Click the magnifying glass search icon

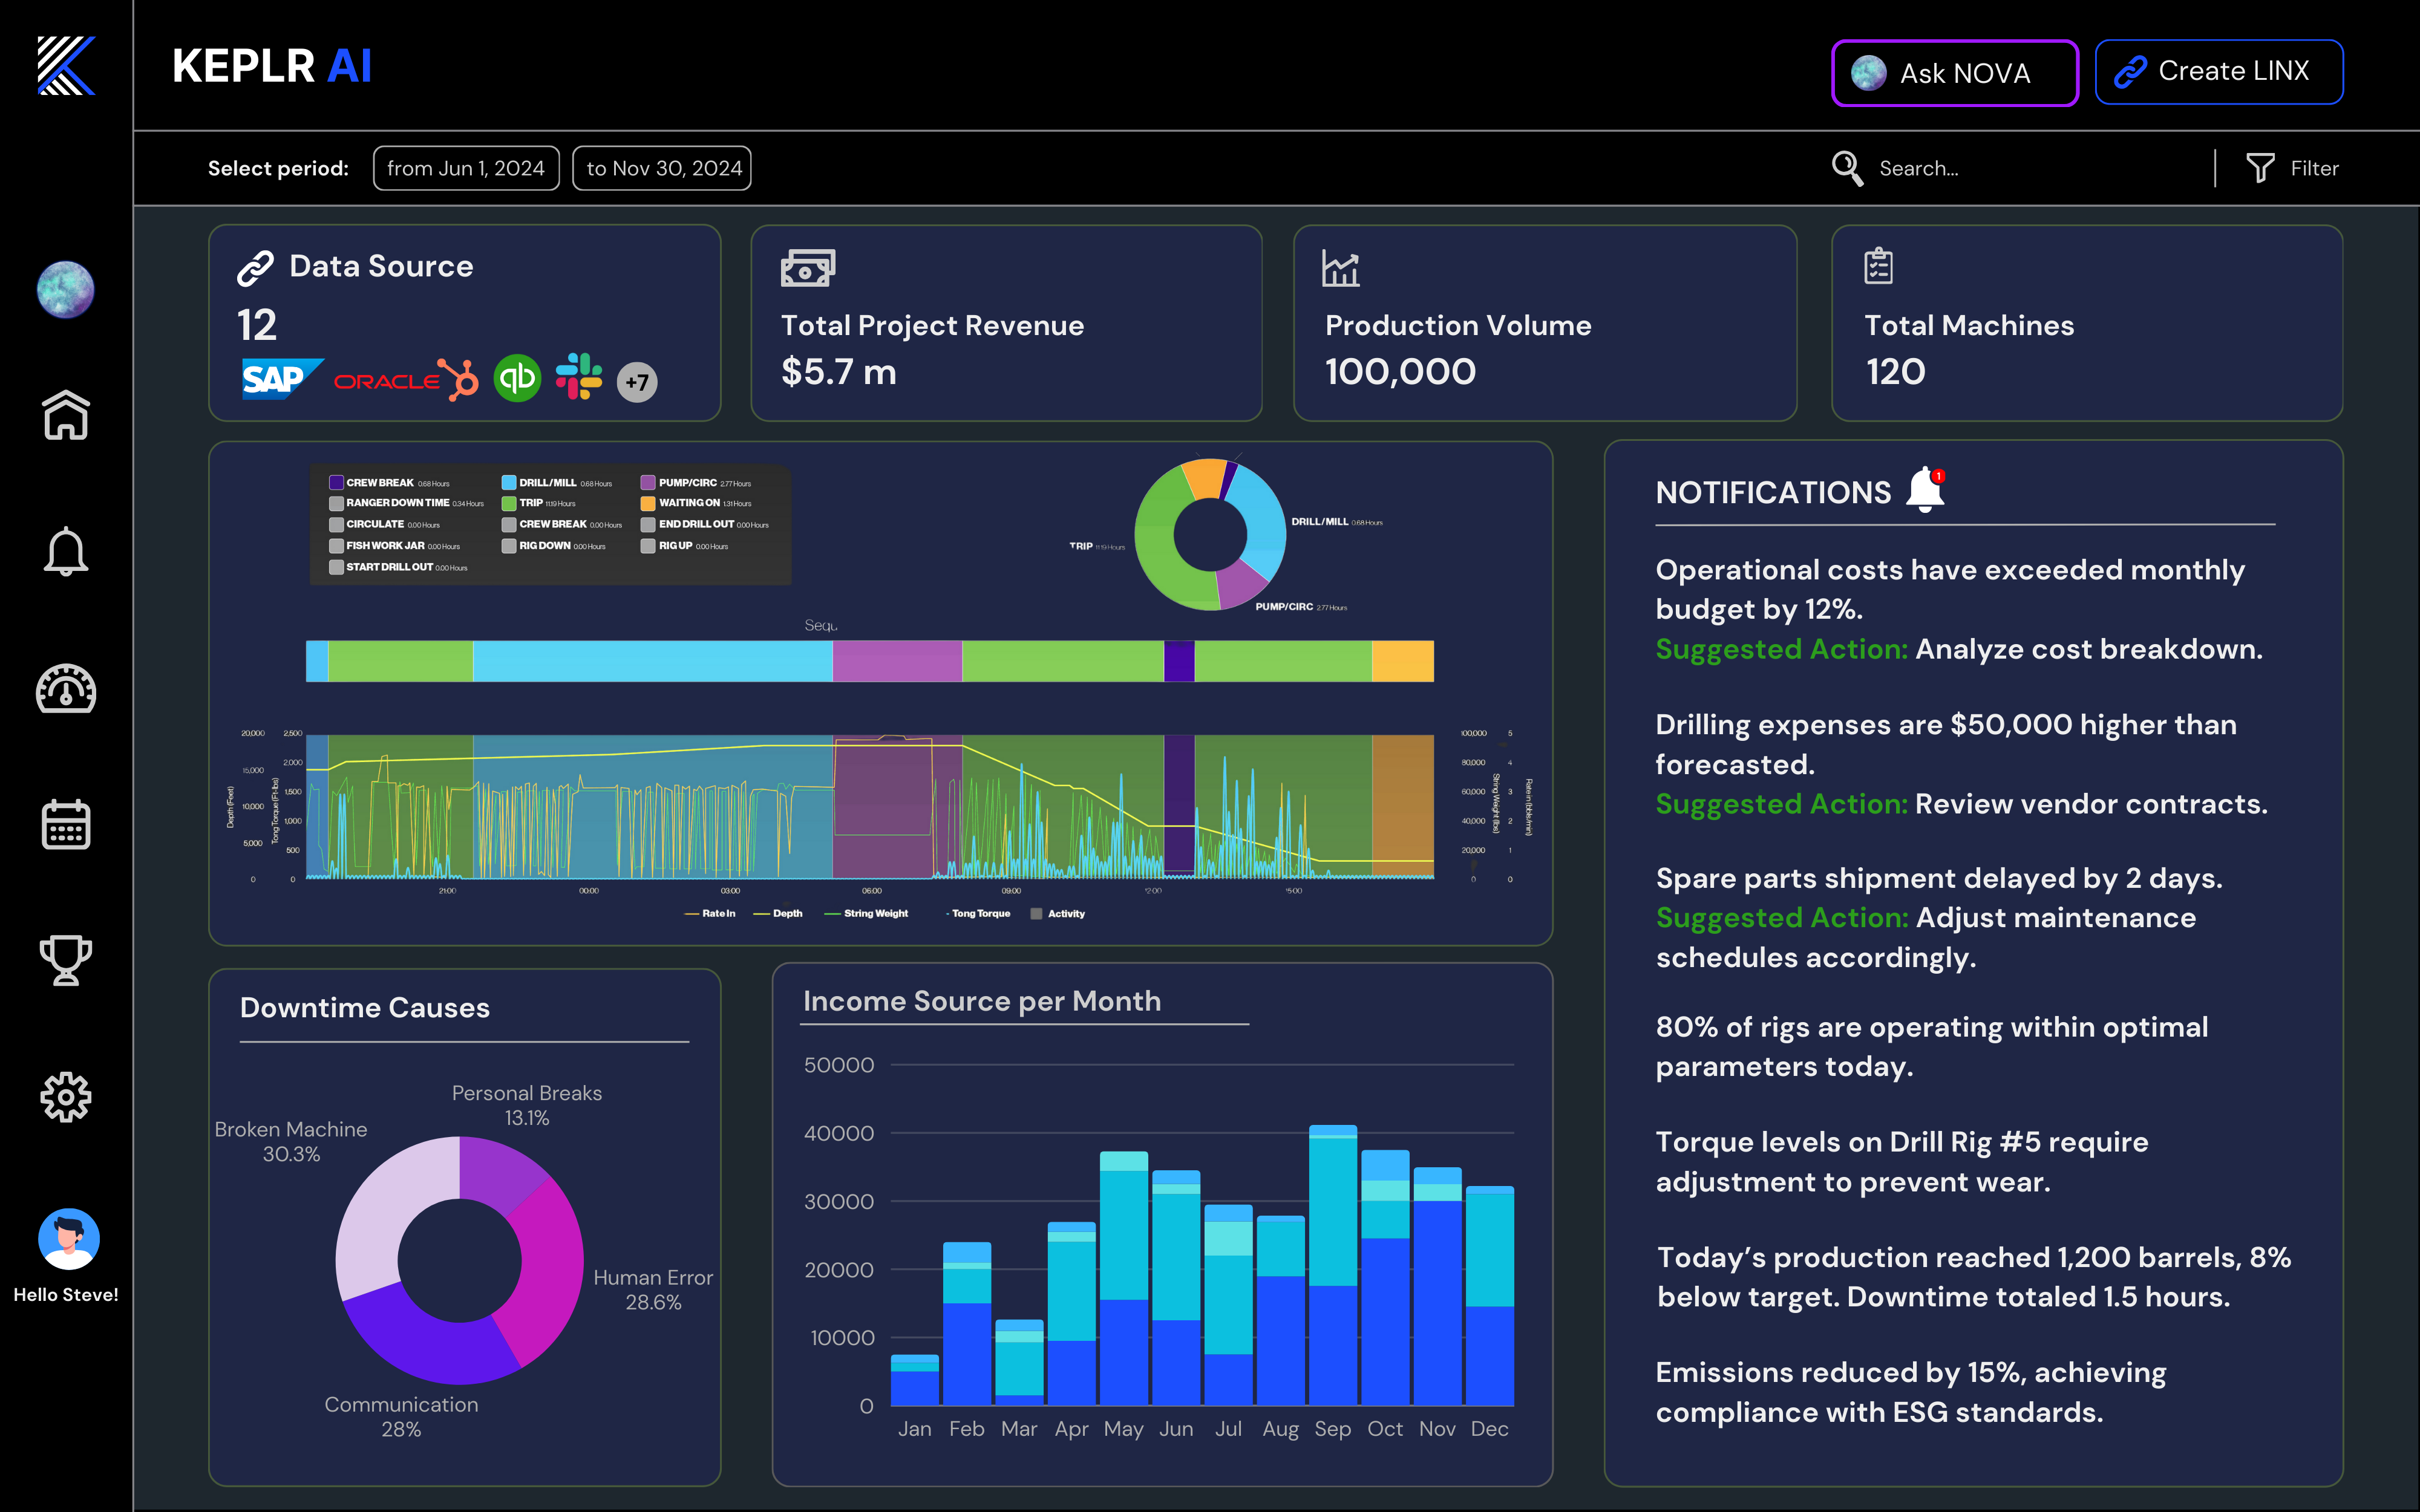coord(1847,168)
